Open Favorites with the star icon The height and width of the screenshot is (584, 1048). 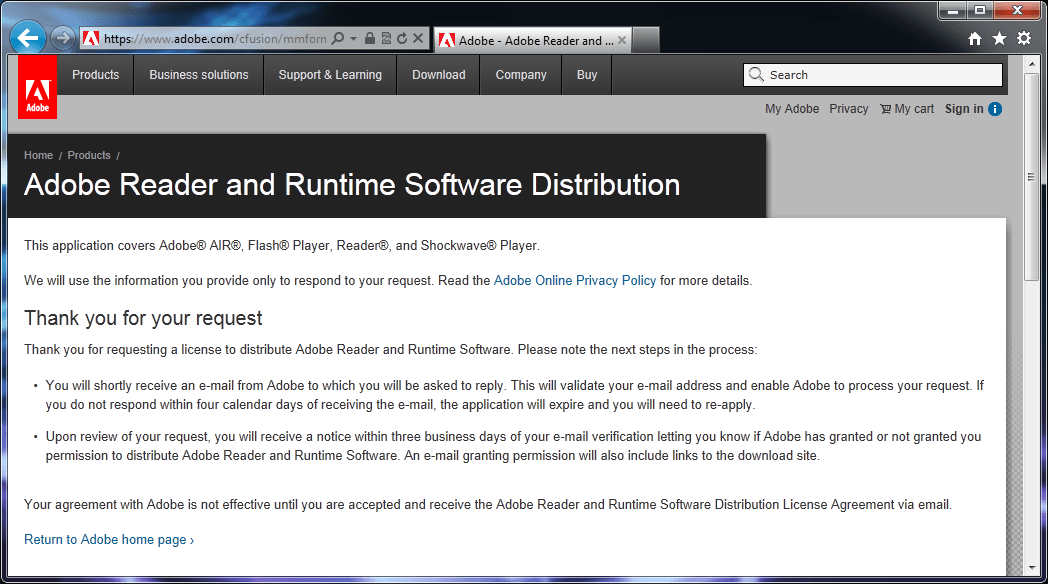point(998,37)
